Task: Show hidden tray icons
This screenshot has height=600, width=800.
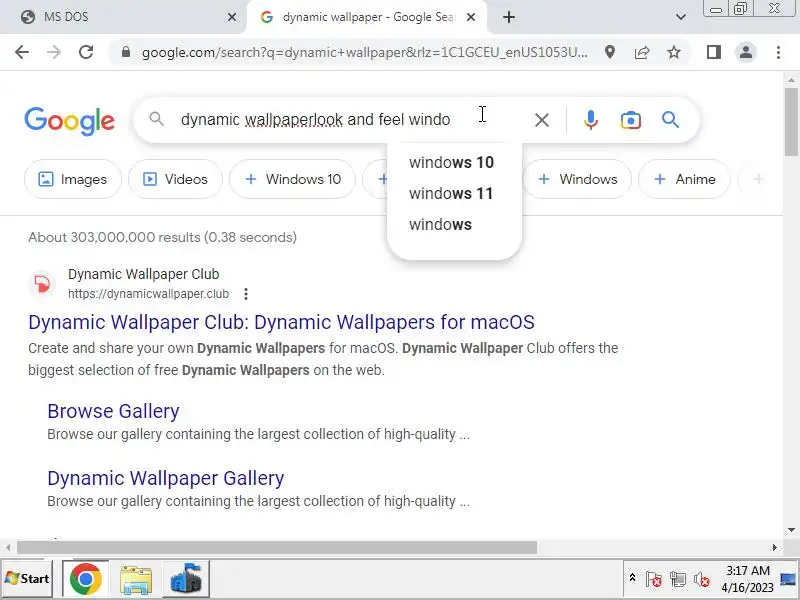Action: click(632, 578)
